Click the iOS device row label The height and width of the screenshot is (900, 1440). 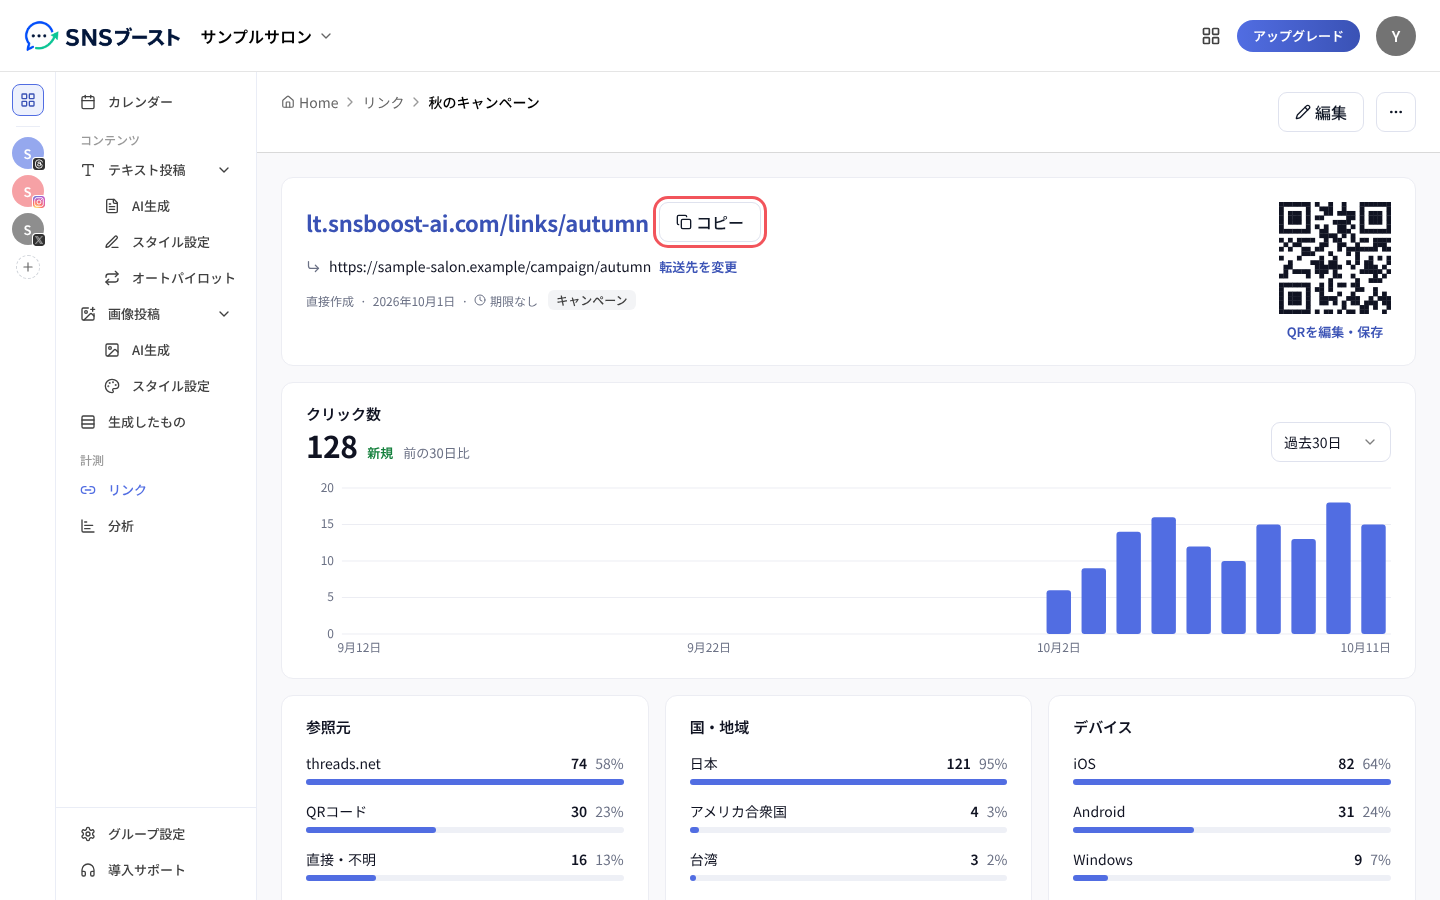(1084, 764)
